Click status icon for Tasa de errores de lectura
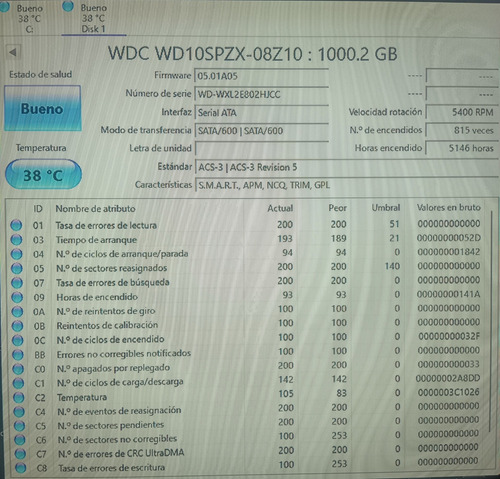500x479 pixels. point(16,225)
